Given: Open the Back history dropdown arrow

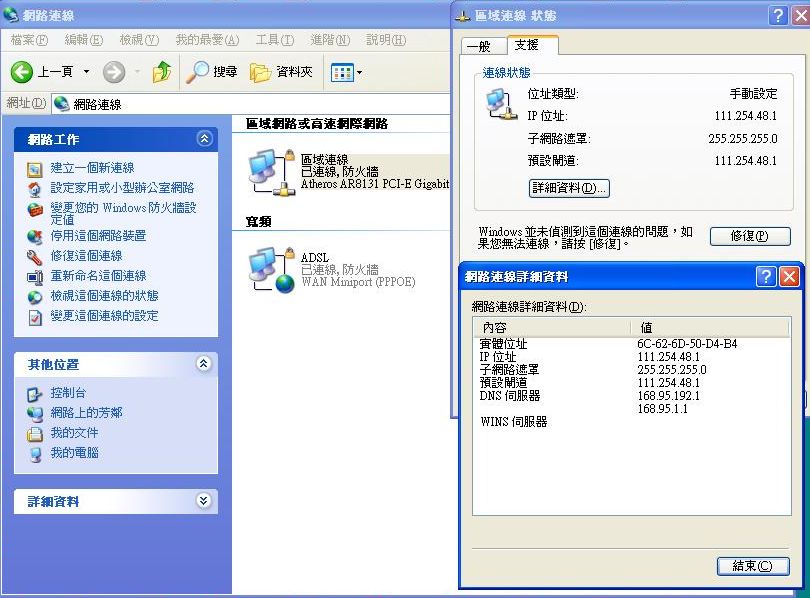Looking at the screenshot, I should tap(86, 71).
